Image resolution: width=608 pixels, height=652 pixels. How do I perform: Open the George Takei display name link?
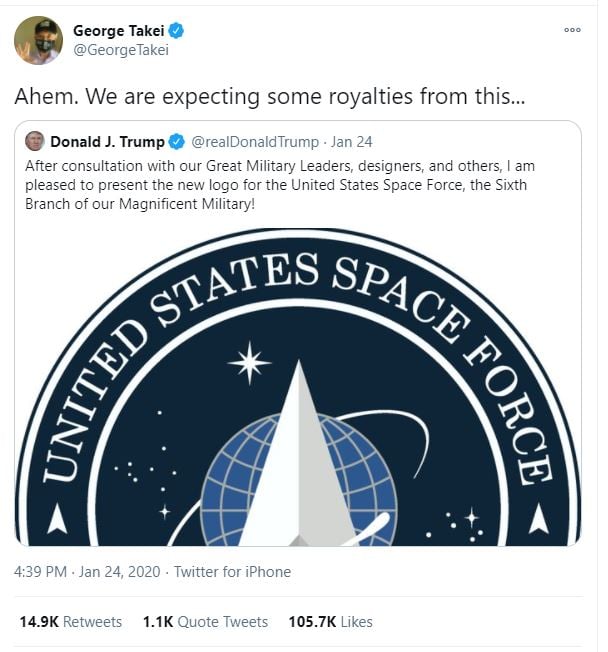pyautogui.click(x=119, y=31)
